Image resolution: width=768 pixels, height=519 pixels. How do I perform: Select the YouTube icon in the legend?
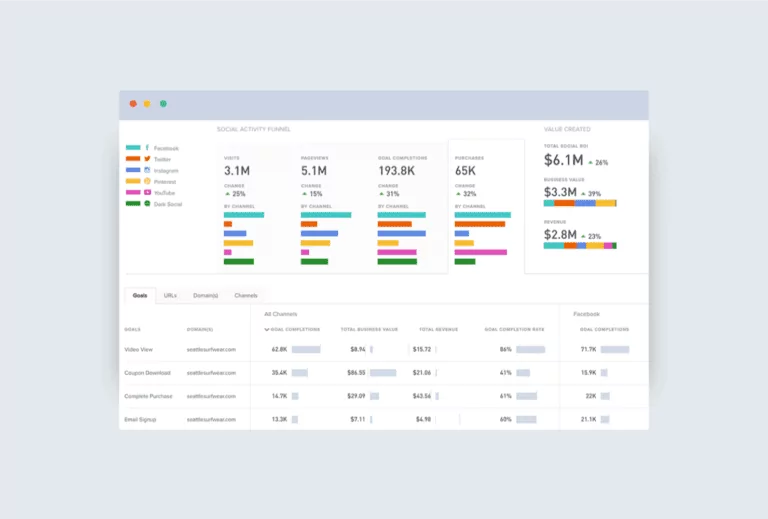tap(147, 192)
